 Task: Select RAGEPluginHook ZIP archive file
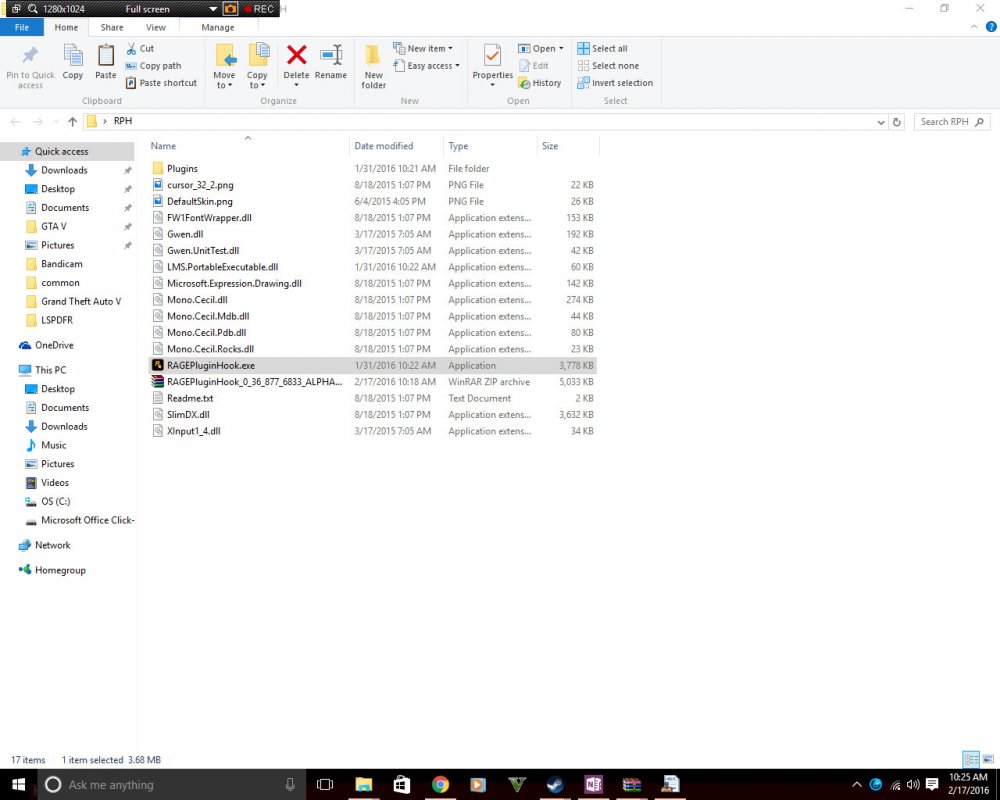(x=372, y=382)
